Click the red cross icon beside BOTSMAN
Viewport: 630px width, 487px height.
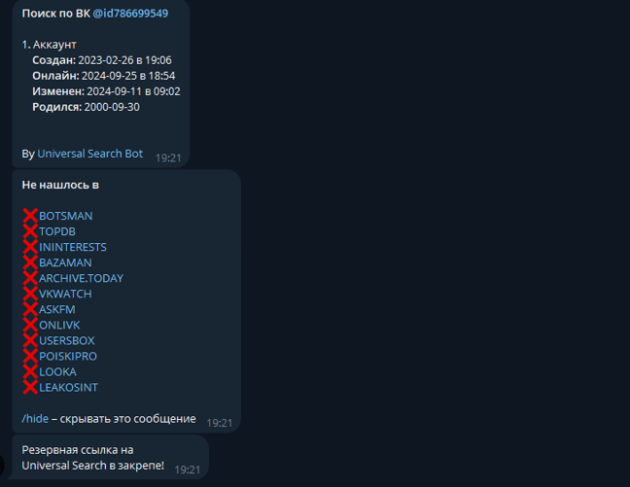coord(30,216)
